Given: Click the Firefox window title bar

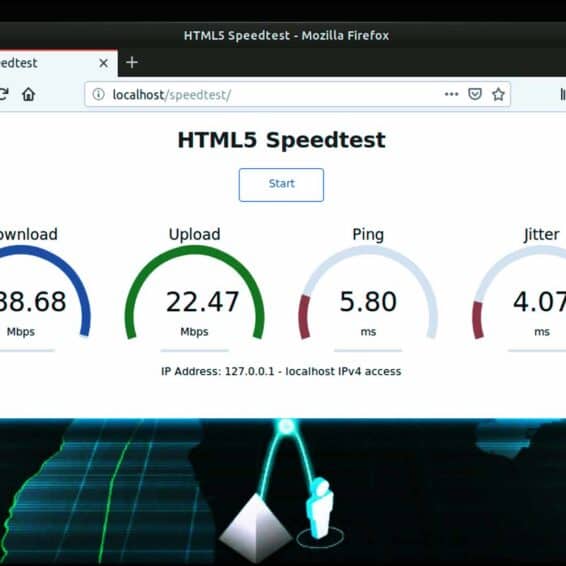Looking at the screenshot, I should point(283,35).
